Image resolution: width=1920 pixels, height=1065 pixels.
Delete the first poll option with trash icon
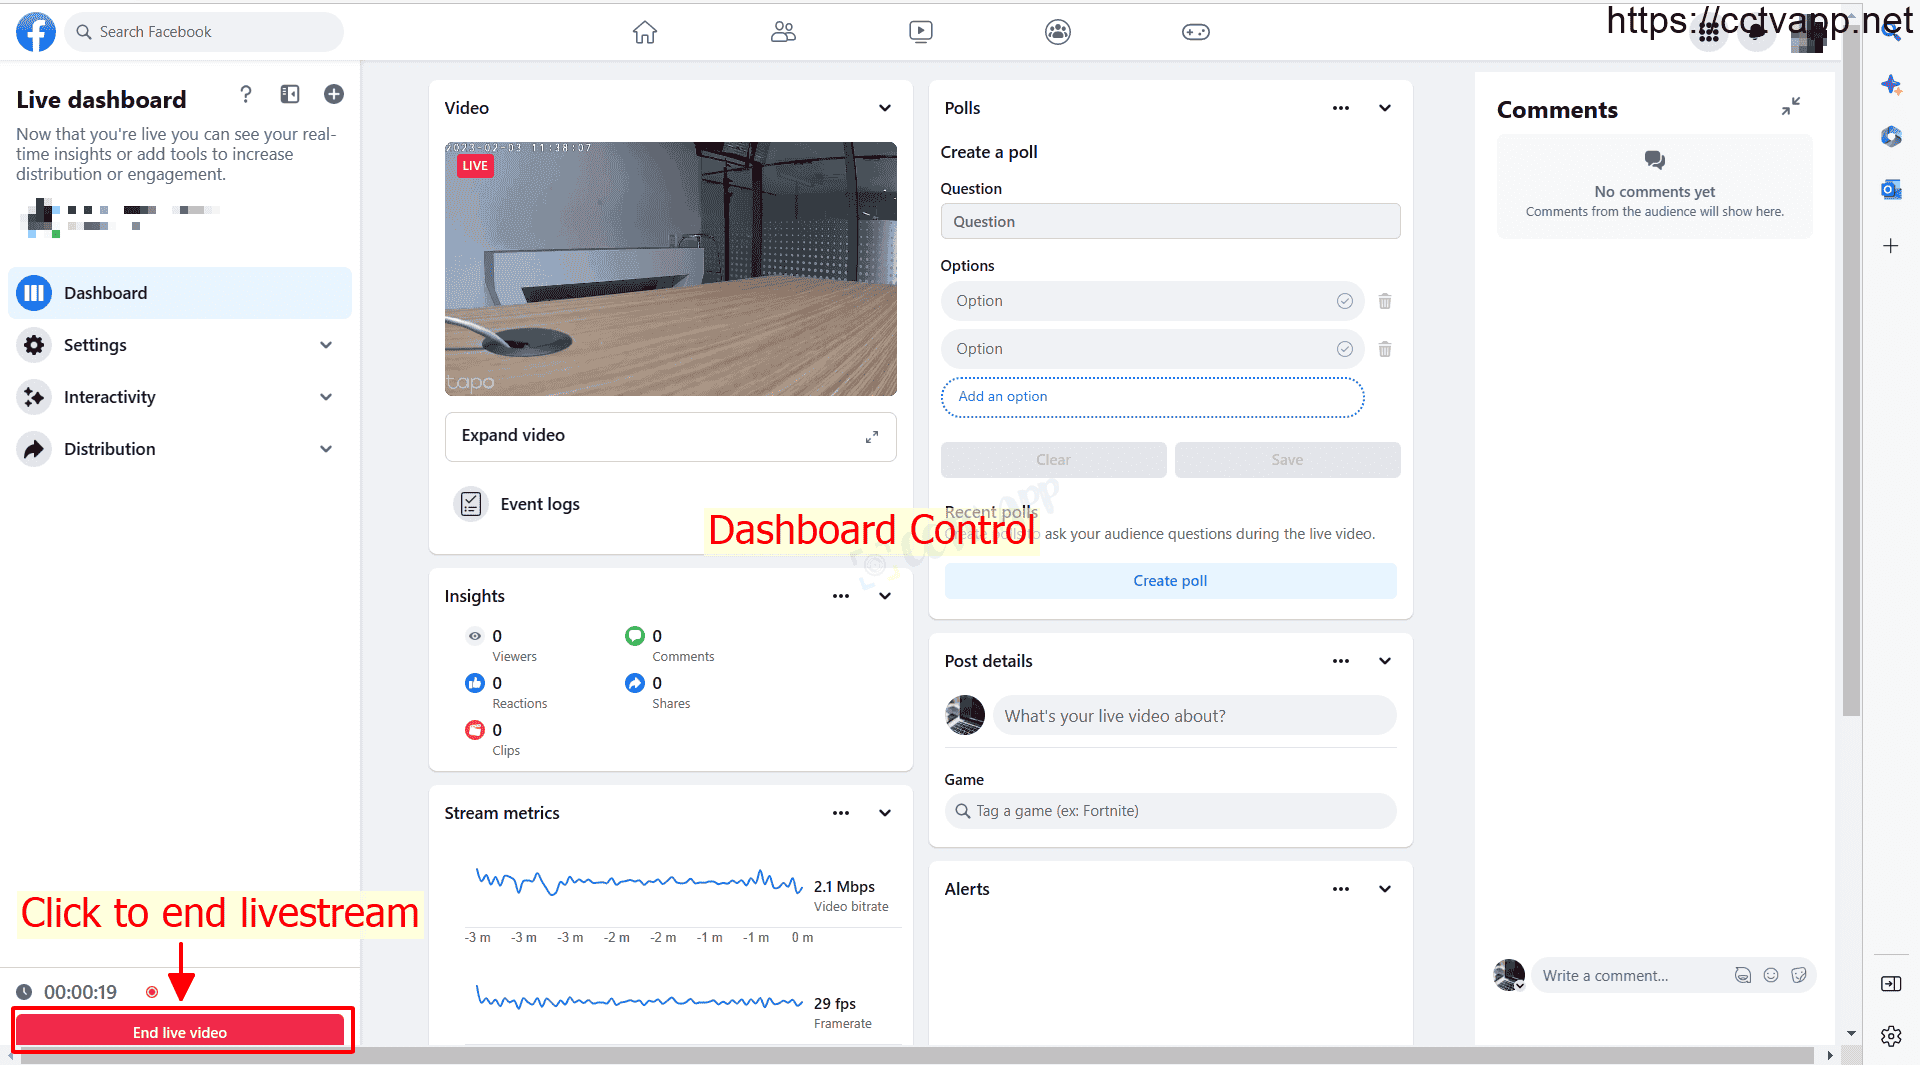1385,301
